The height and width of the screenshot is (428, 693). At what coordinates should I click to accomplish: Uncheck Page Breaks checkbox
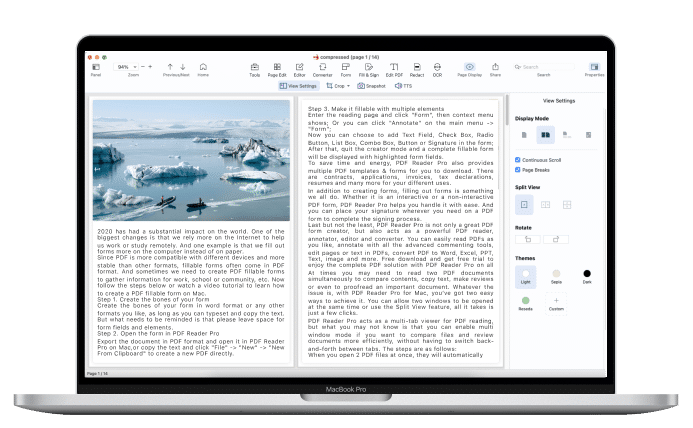pos(517,170)
